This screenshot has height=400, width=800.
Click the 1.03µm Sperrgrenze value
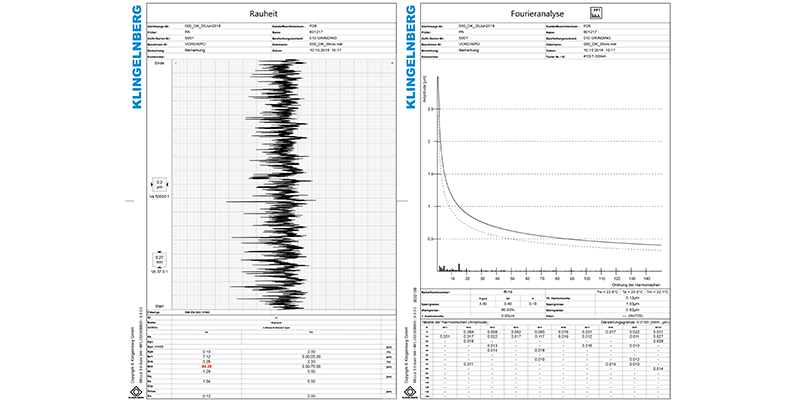pos(633,304)
